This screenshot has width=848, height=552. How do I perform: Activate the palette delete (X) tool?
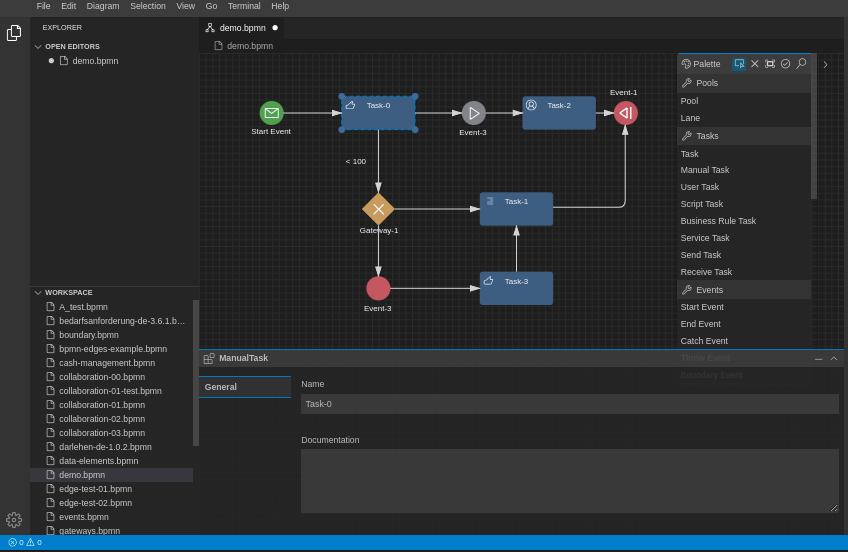point(754,64)
